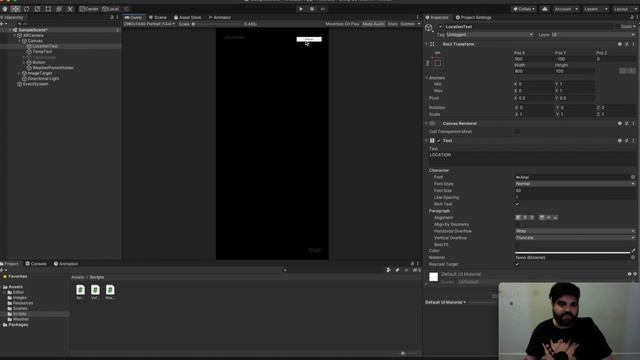Open Text component options menu
This screenshot has height=360, width=640.
(633, 140)
